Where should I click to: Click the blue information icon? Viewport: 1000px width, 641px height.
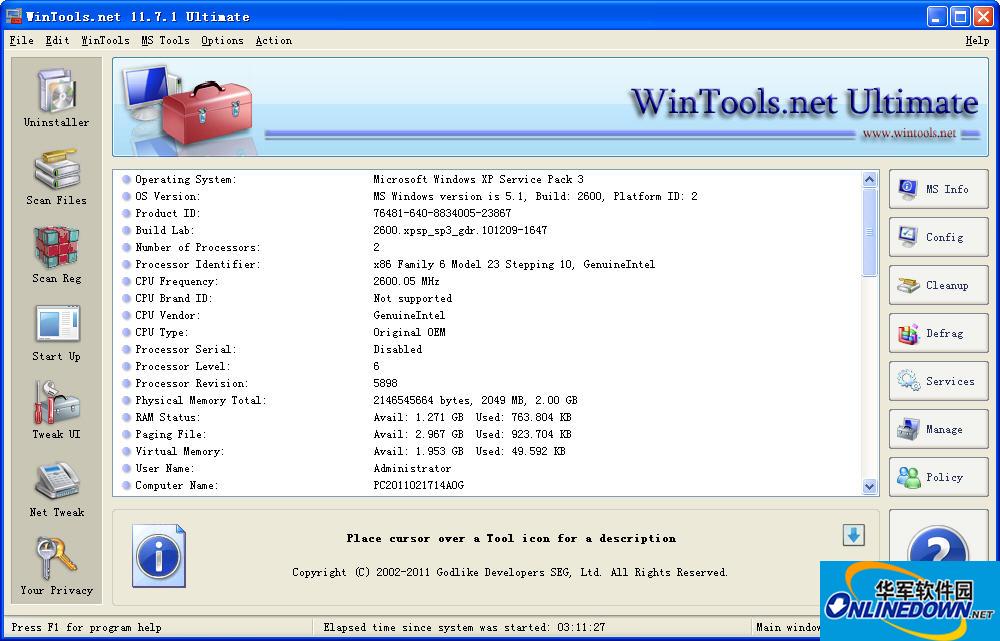pyautogui.click(x=158, y=553)
